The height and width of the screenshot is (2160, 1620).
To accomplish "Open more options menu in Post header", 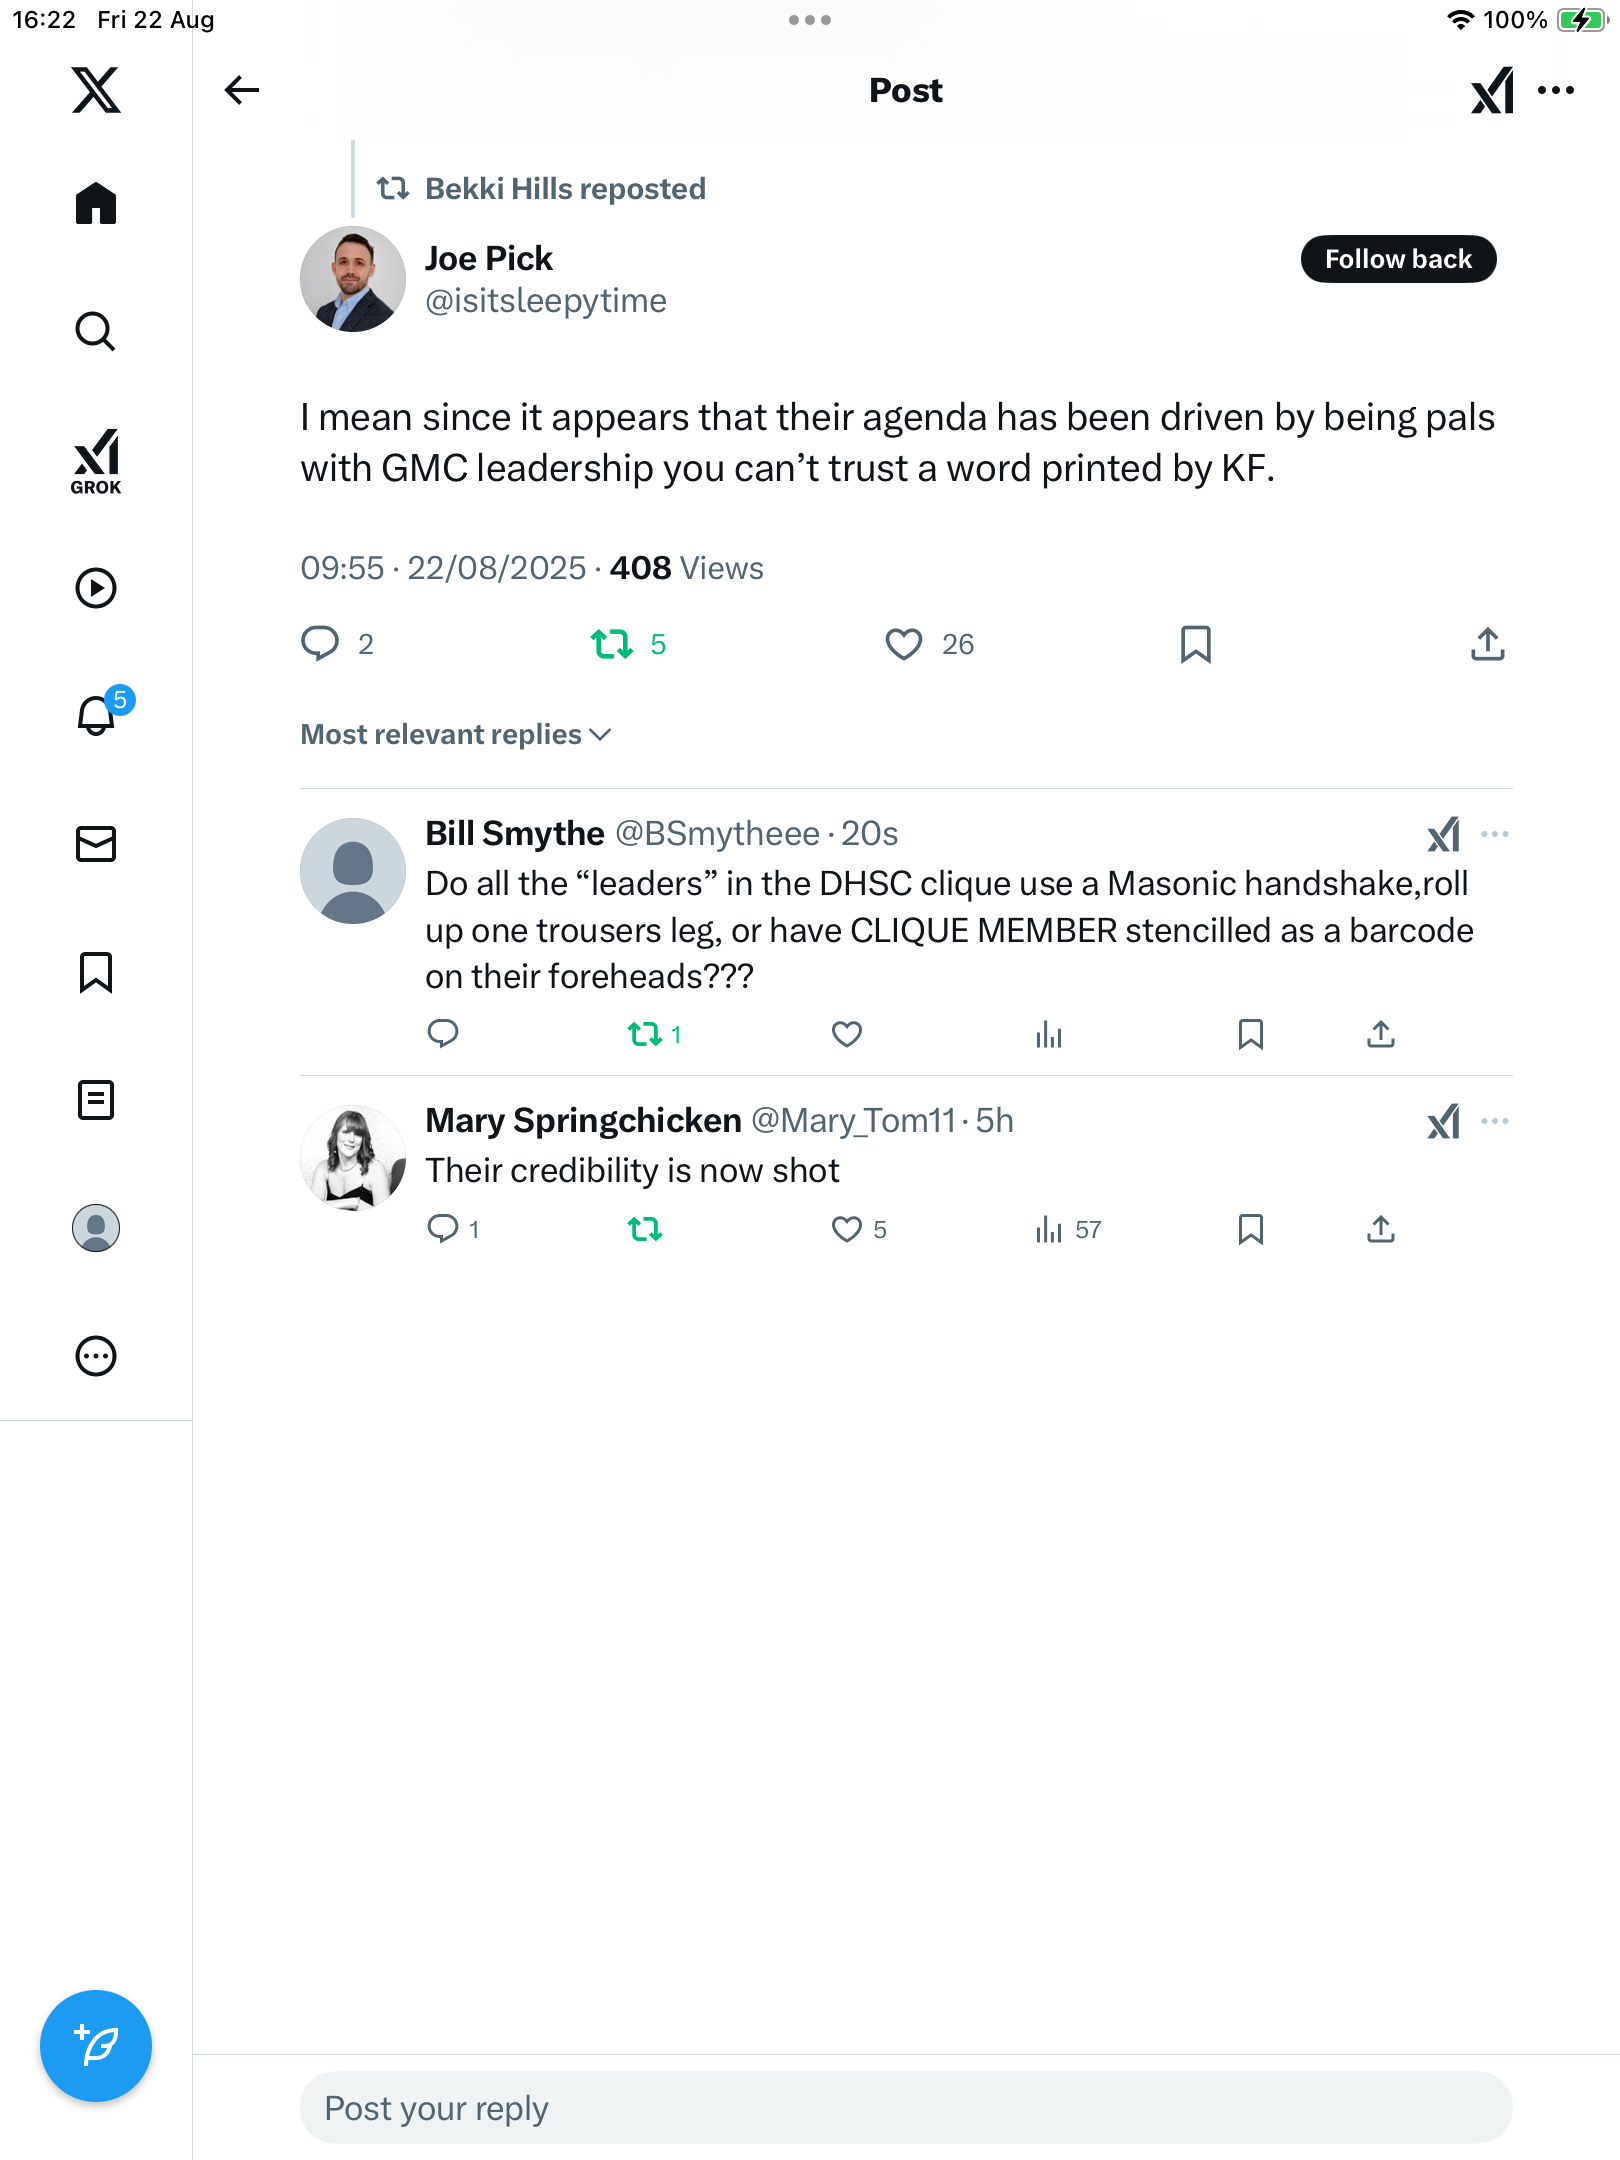I will pyautogui.click(x=1556, y=90).
